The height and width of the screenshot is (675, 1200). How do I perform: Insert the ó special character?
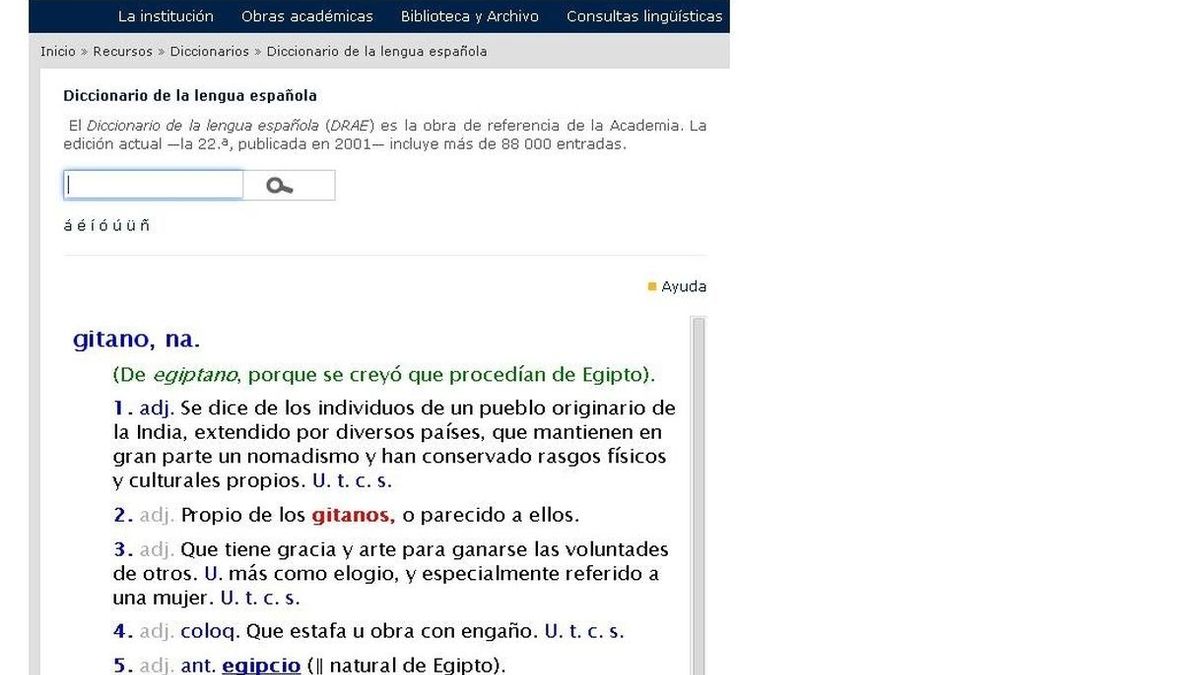click(x=103, y=225)
